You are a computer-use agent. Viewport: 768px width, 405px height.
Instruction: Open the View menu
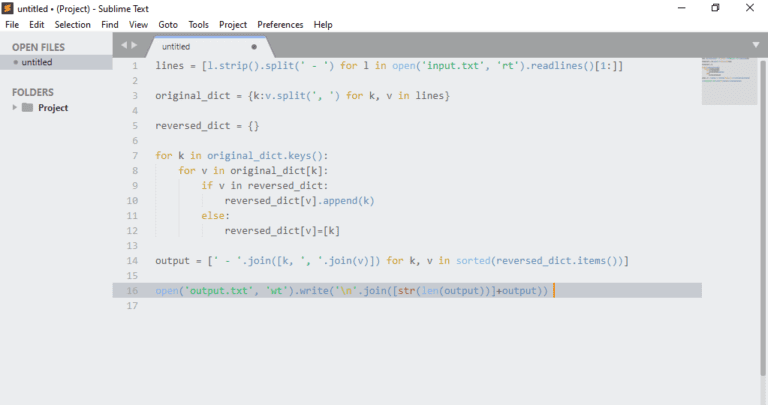point(138,24)
